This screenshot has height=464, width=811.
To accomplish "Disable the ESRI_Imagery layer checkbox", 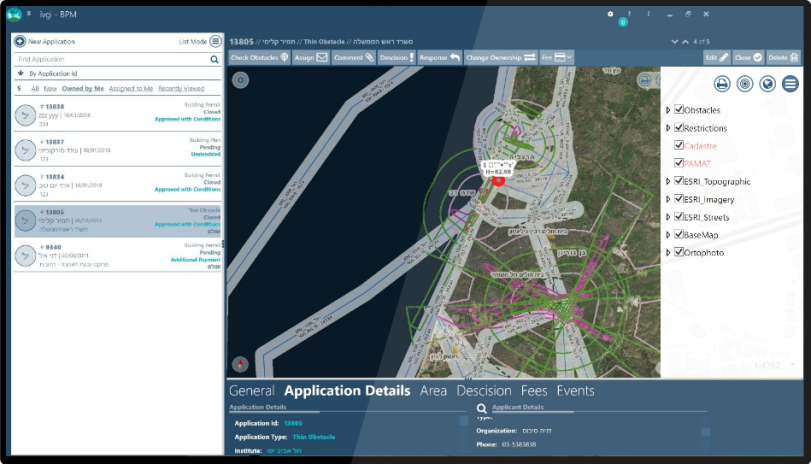I will 679,199.
